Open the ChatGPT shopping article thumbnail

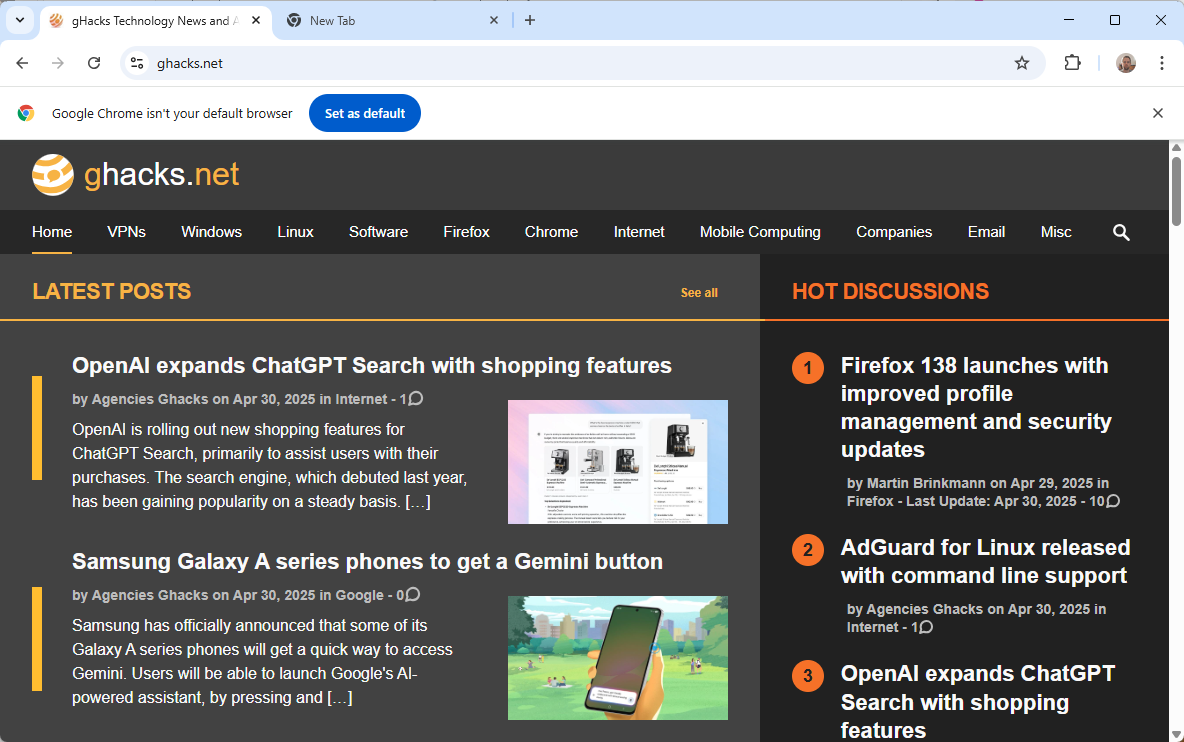click(x=618, y=462)
